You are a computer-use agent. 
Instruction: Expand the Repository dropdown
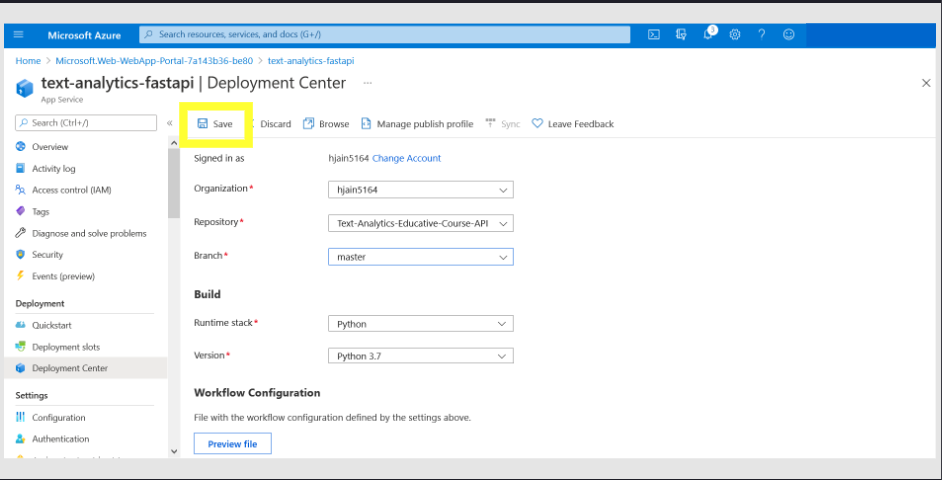421,223
